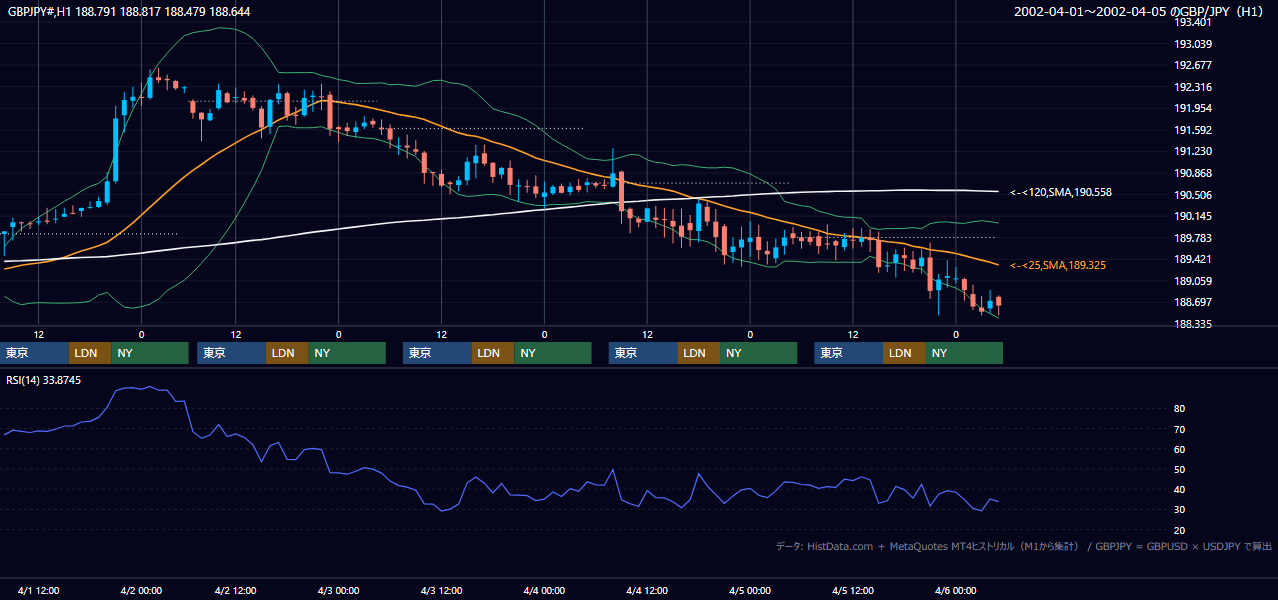Select the 4/2 00:00 time axis label

141,590
